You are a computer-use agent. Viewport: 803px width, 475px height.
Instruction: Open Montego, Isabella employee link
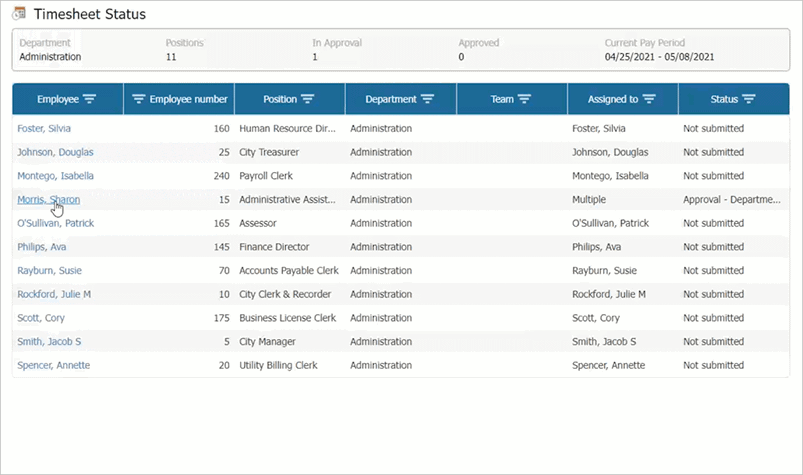(55, 176)
